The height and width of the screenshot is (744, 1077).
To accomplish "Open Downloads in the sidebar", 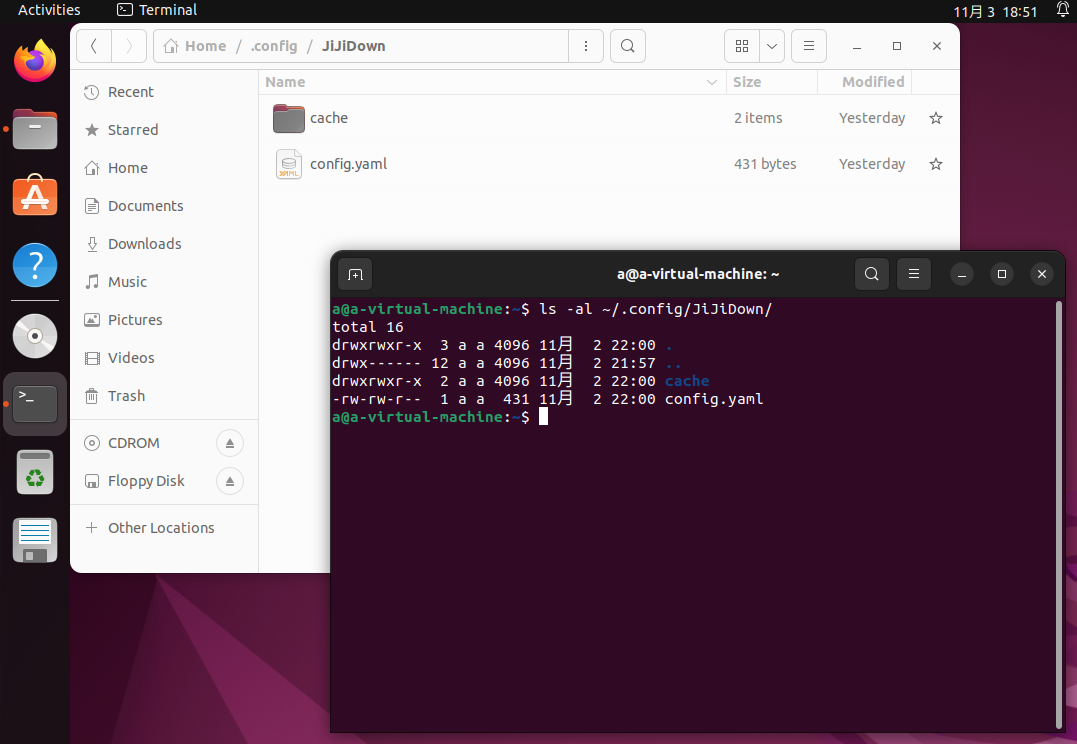I will 164,244.
